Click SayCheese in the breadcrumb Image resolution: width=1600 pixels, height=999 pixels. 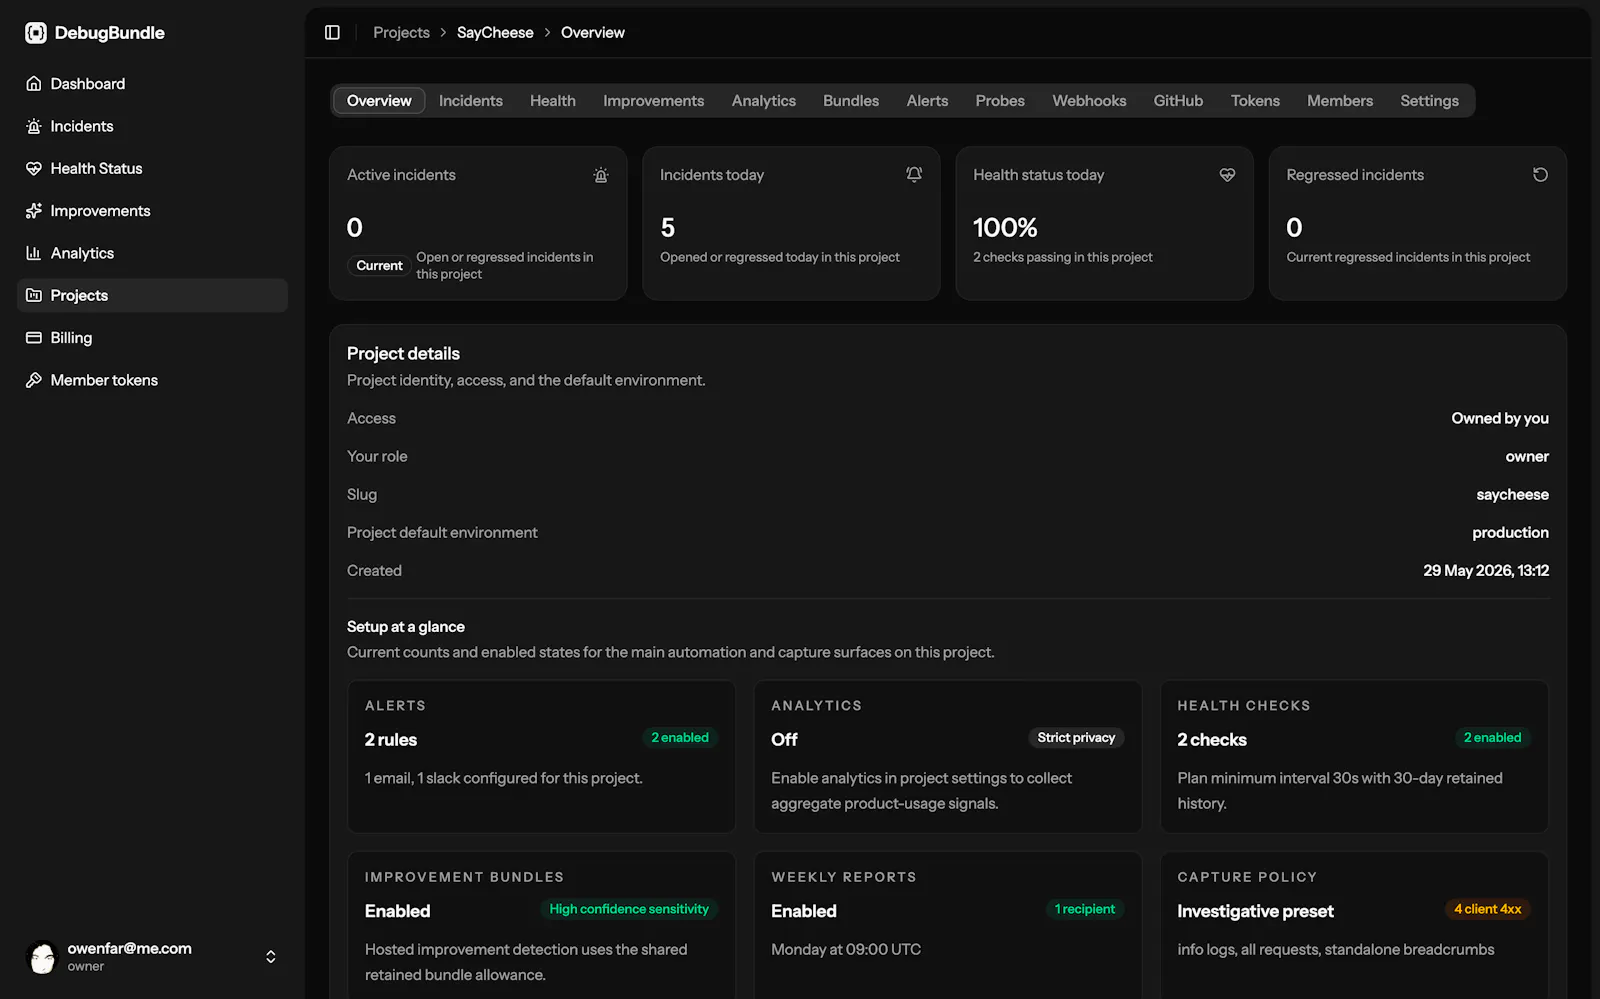[x=495, y=33]
